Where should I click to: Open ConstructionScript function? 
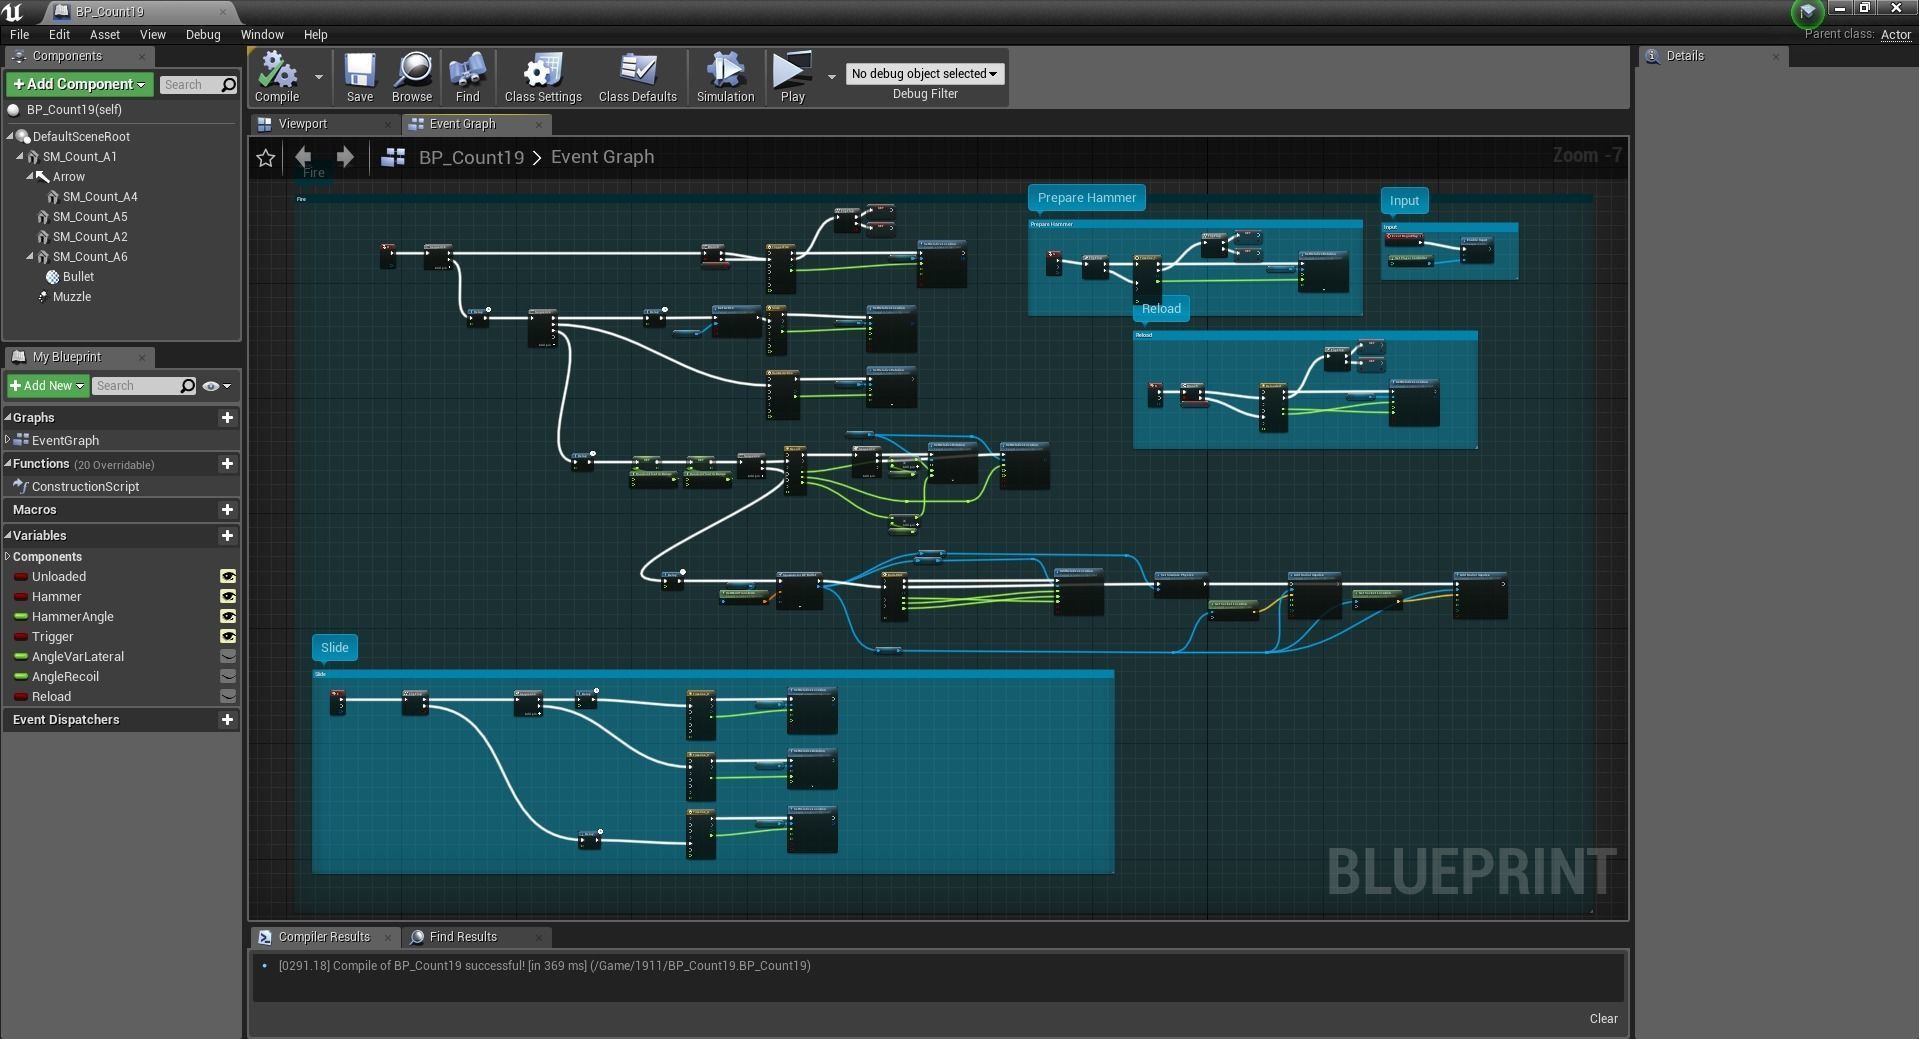tap(85, 487)
